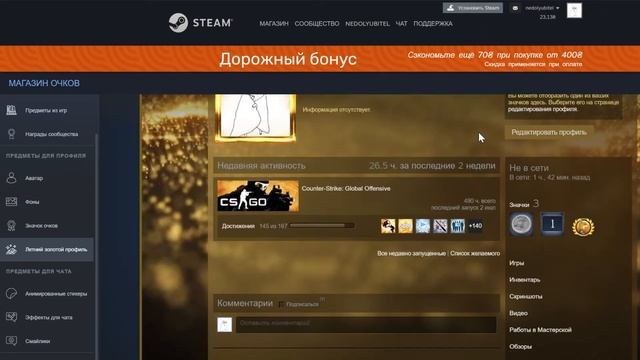Show the +140 more achievements
The image size is (640, 360).
[x=476, y=226]
